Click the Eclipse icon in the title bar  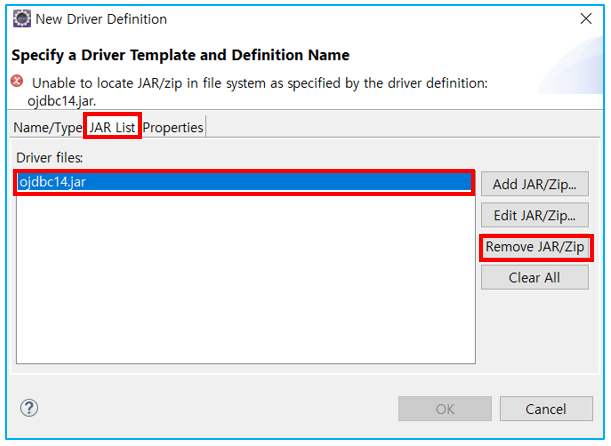[x=21, y=19]
